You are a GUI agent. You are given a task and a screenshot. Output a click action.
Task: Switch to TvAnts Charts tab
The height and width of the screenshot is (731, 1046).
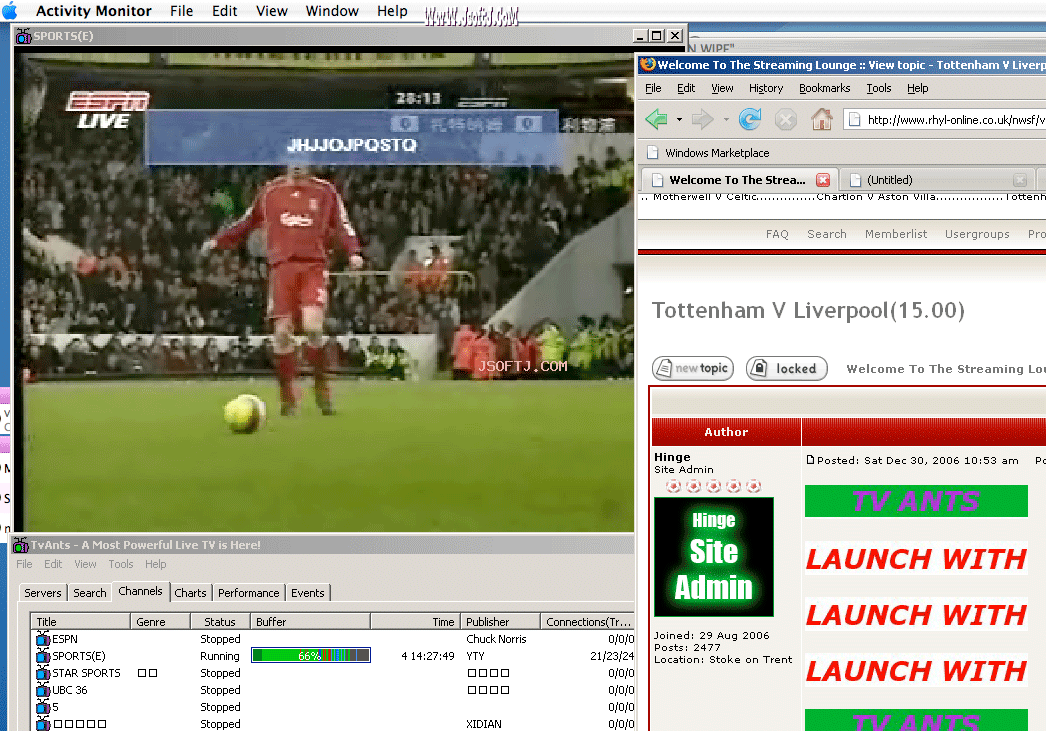[190, 593]
